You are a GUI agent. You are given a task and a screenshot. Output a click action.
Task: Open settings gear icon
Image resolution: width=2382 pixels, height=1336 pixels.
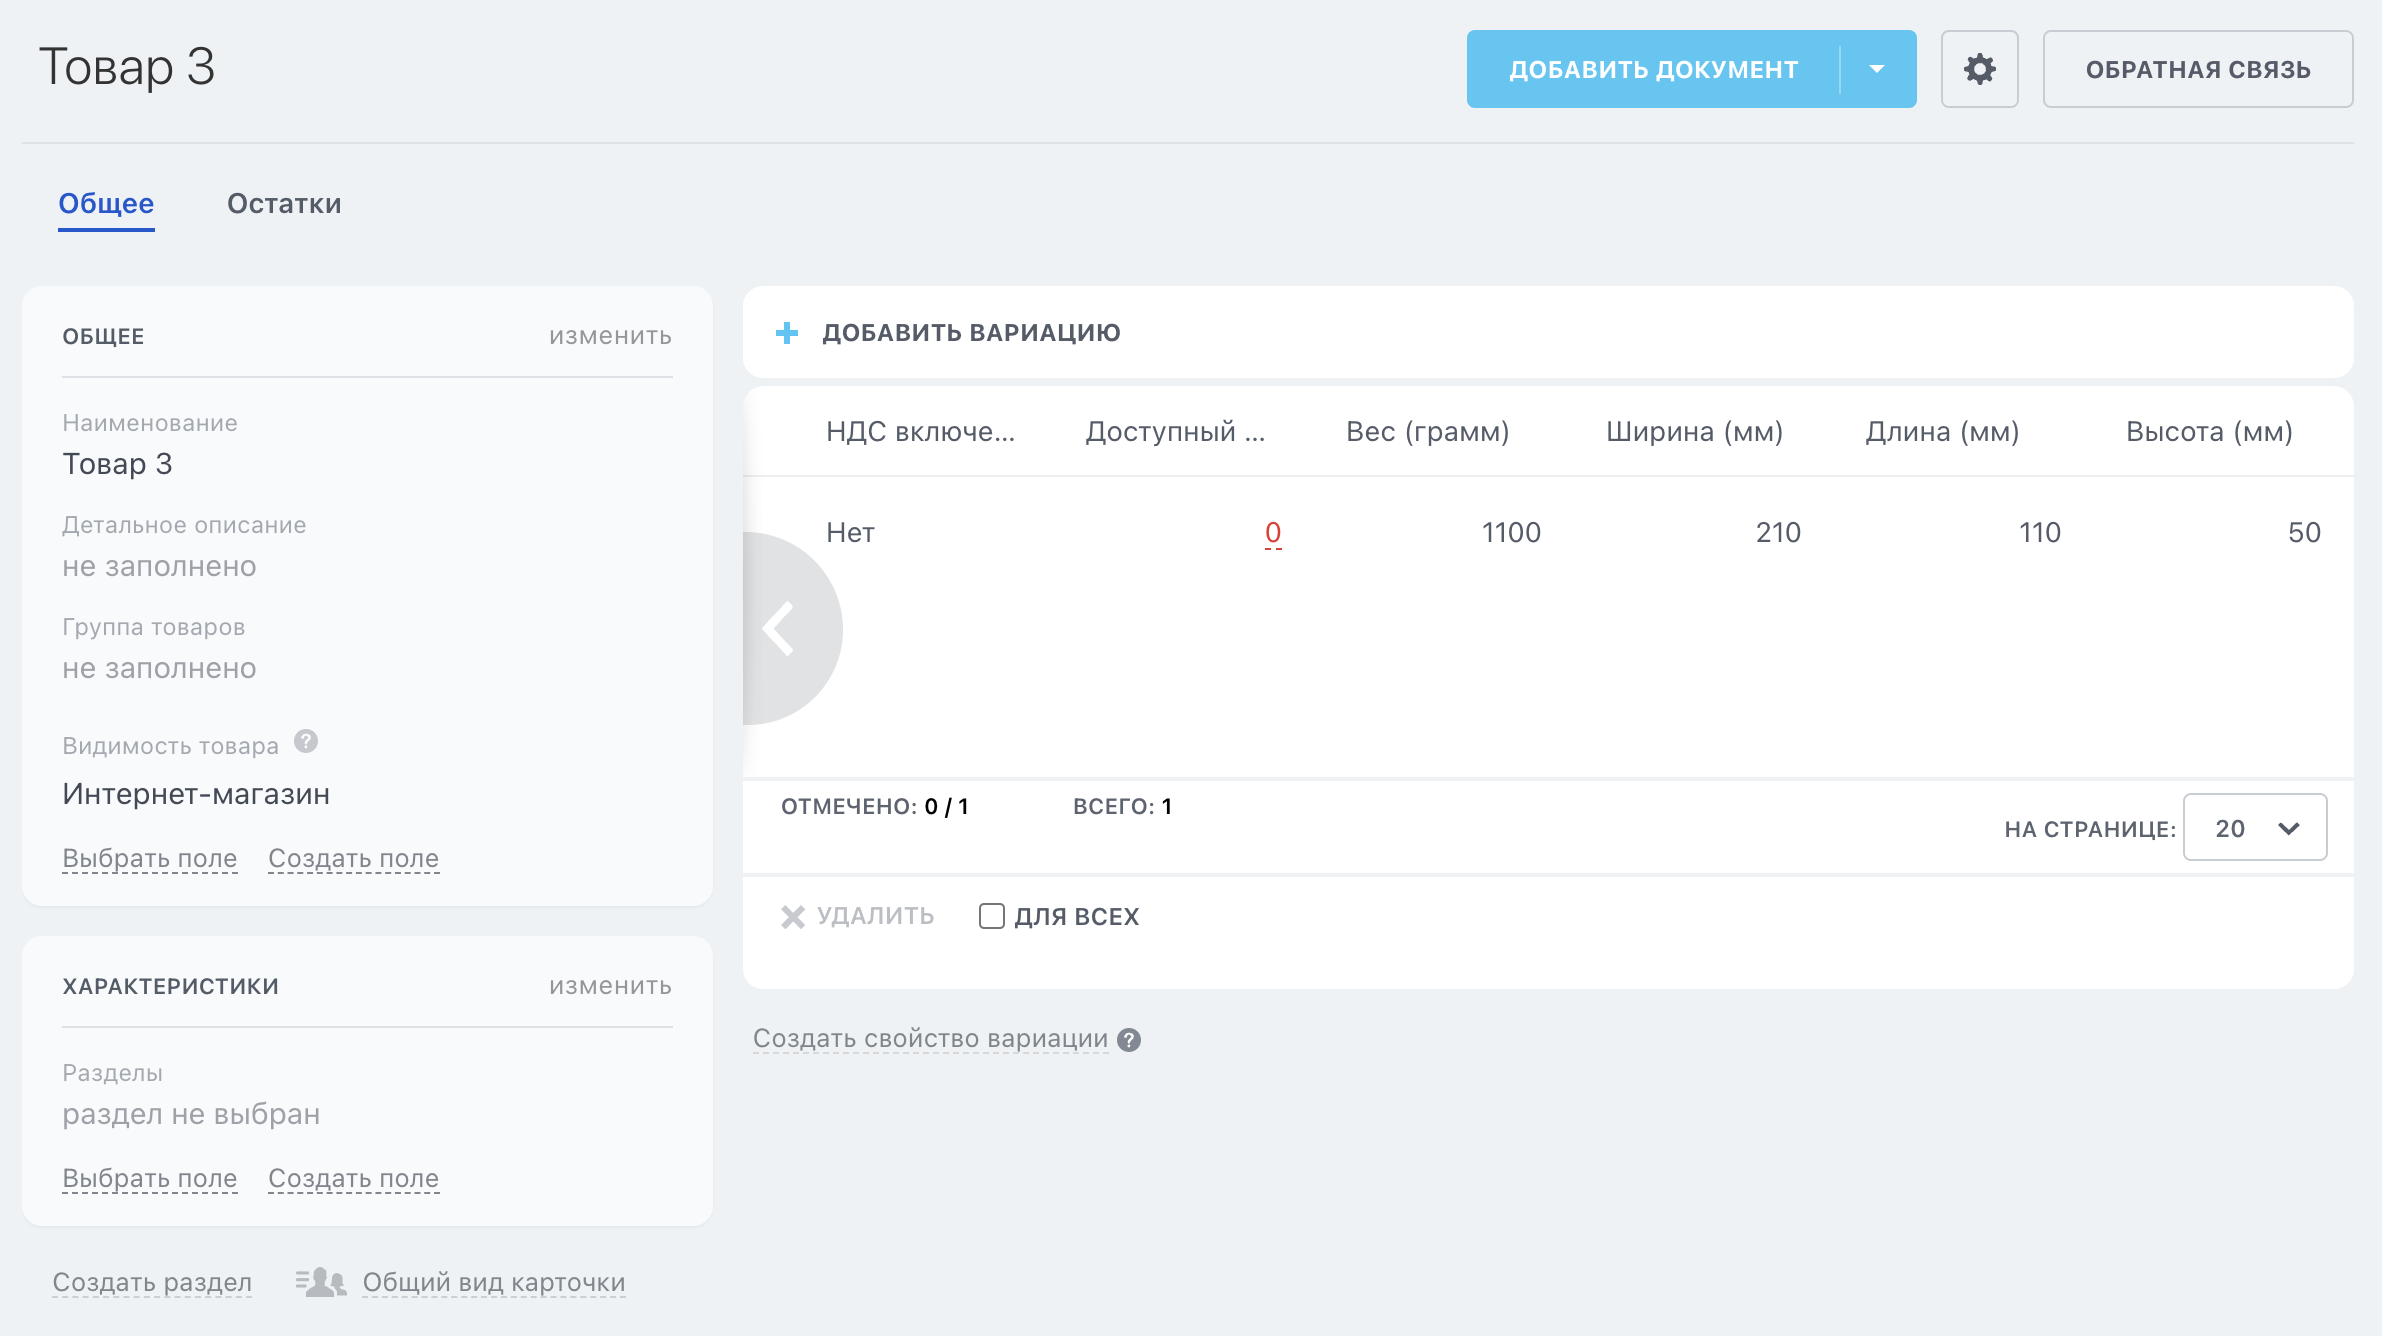coord(1979,69)
